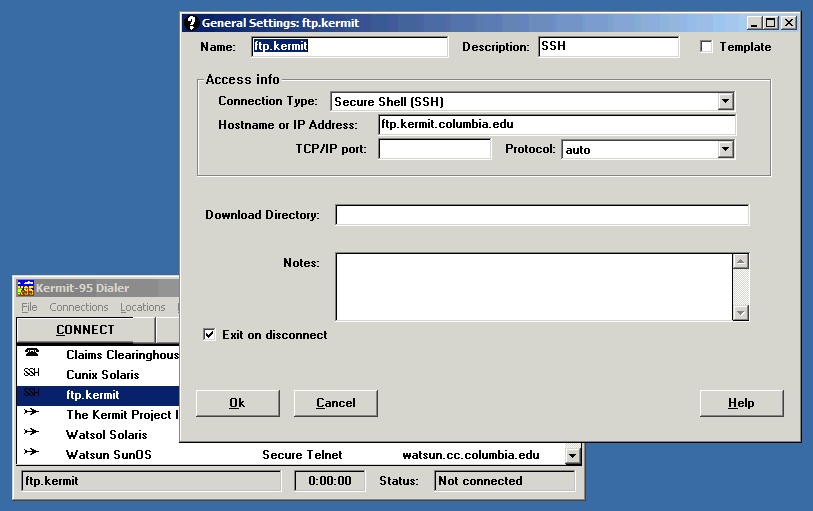Click Secure Telnet cell in Watsun row

(302, 455)
